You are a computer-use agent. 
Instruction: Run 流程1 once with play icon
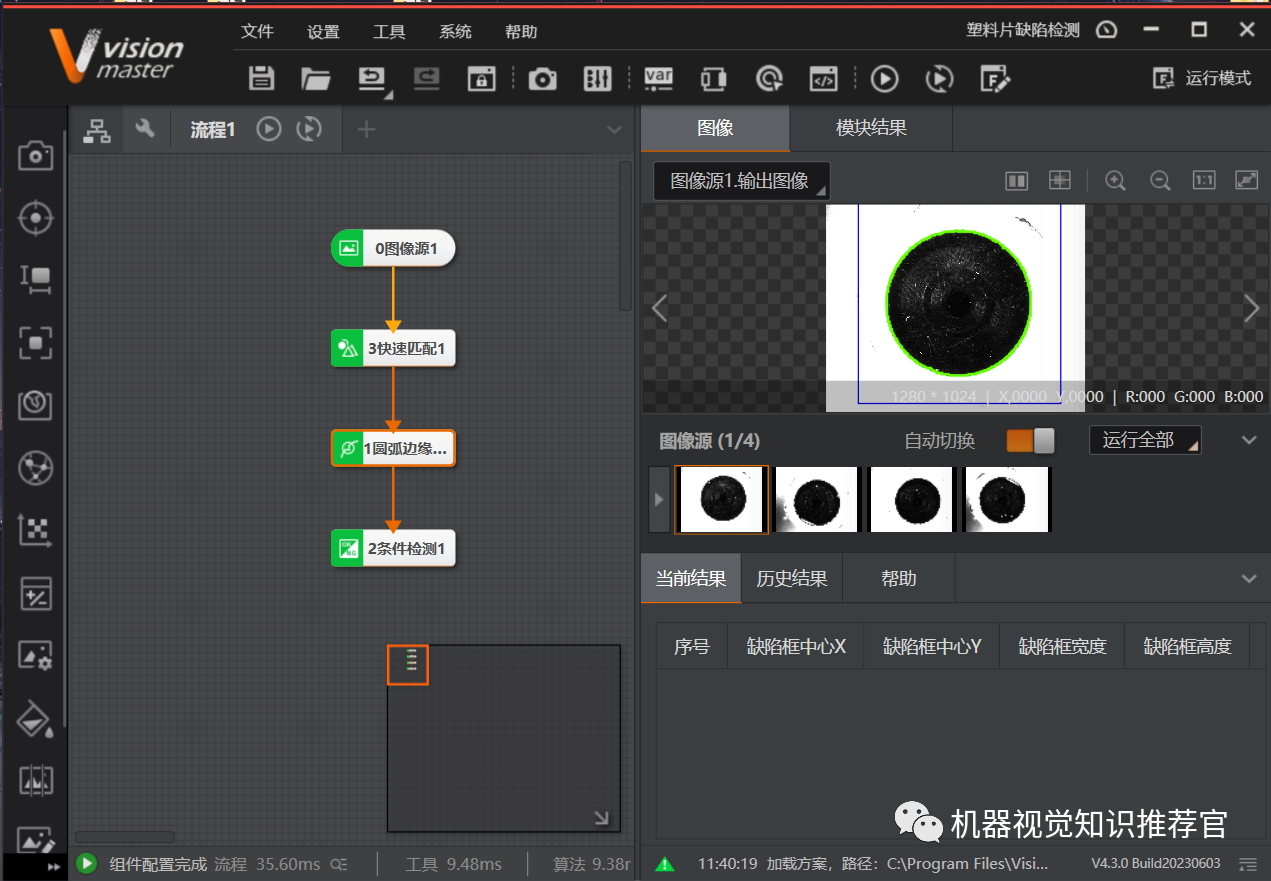click(269, 129)
